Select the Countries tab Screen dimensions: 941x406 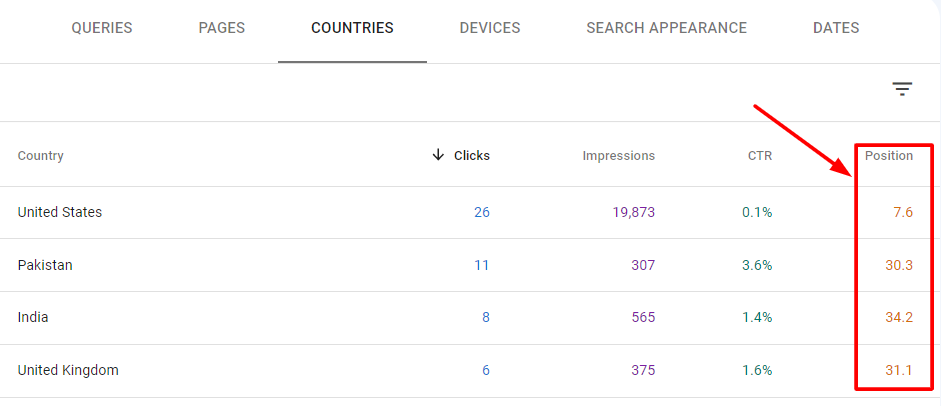pyautogui.click(x=352, y=28)
